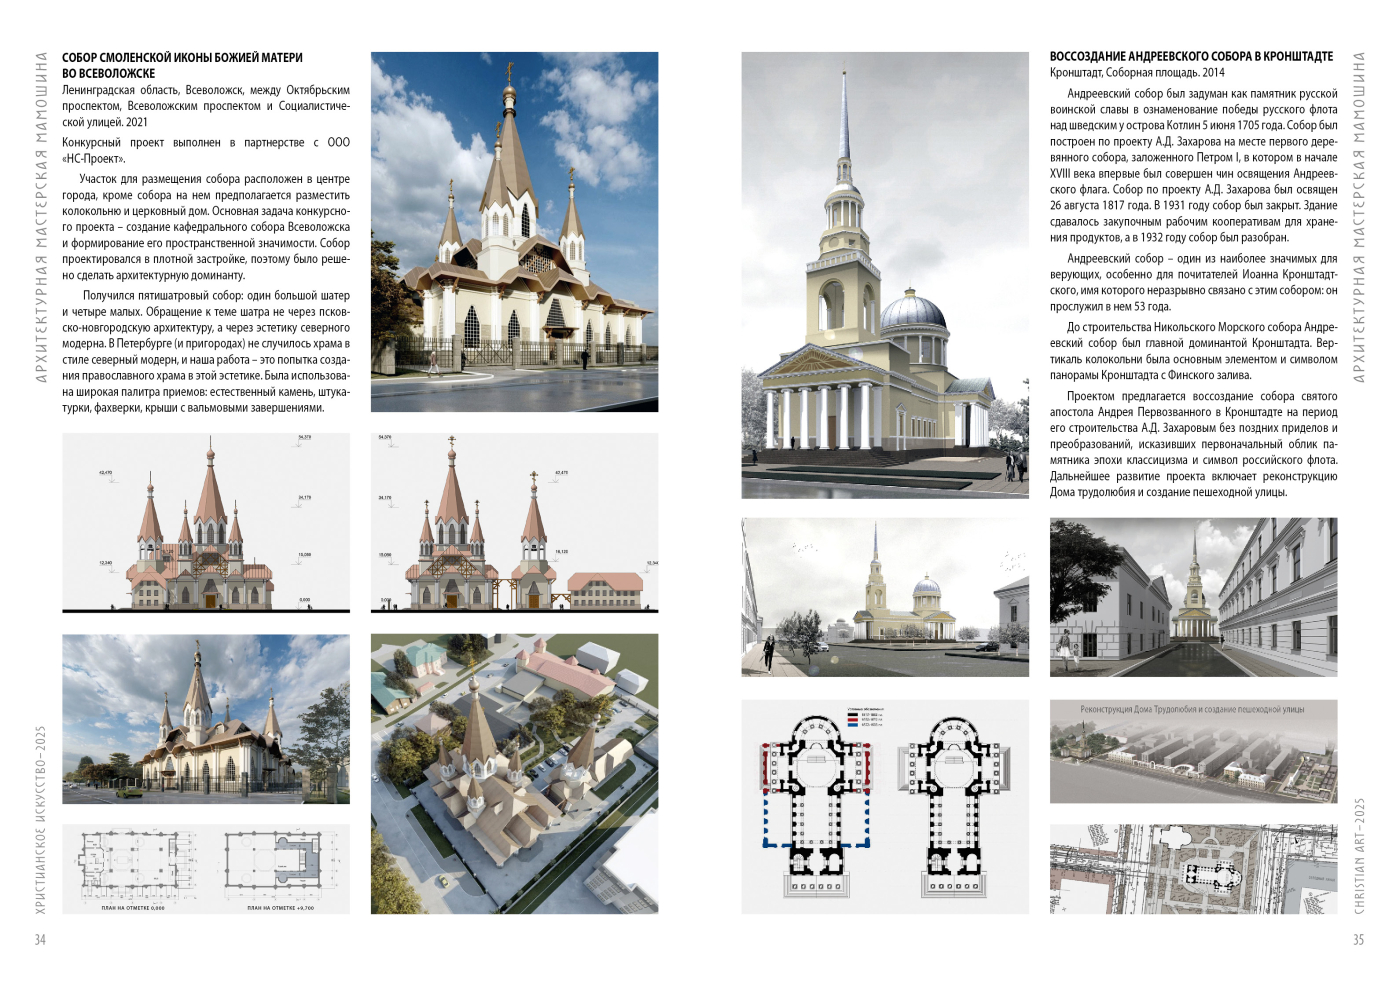This screenshot has width=1400, height=987.
Task: Select the street-level render of the five-tent cathedral
Action: coord(206,719)
